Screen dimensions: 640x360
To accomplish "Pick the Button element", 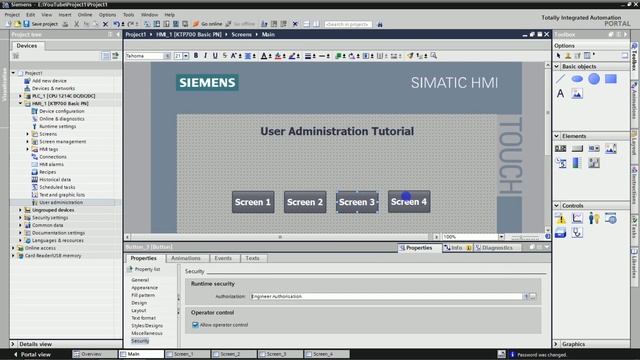I will click(577, 149).
